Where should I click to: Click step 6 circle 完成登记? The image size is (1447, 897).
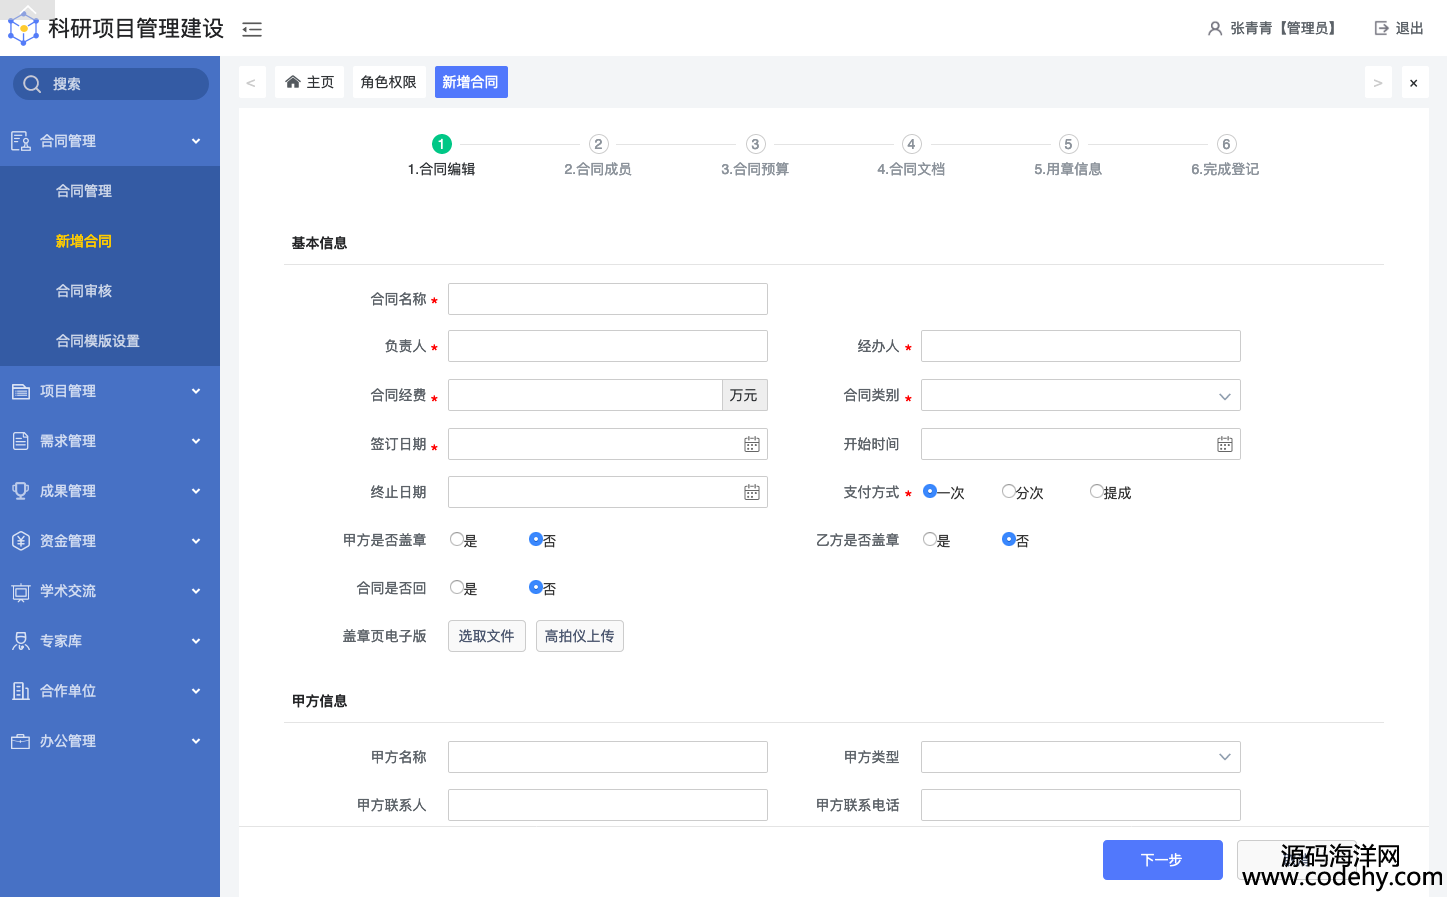pyautogui.click(x=1226, y=144)
